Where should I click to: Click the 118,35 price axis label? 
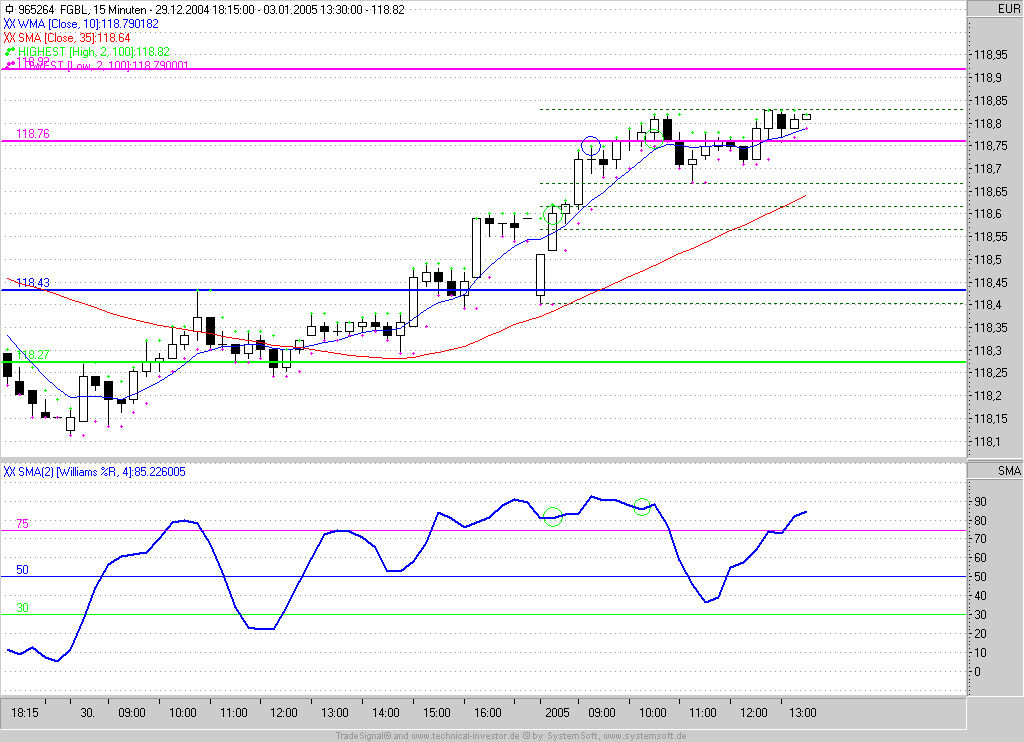click(x=991, y=327)
